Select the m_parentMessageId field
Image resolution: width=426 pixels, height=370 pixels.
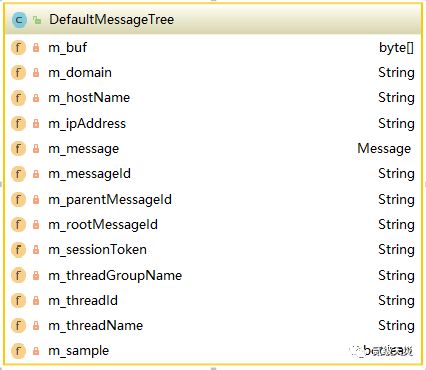click(213, 200)
